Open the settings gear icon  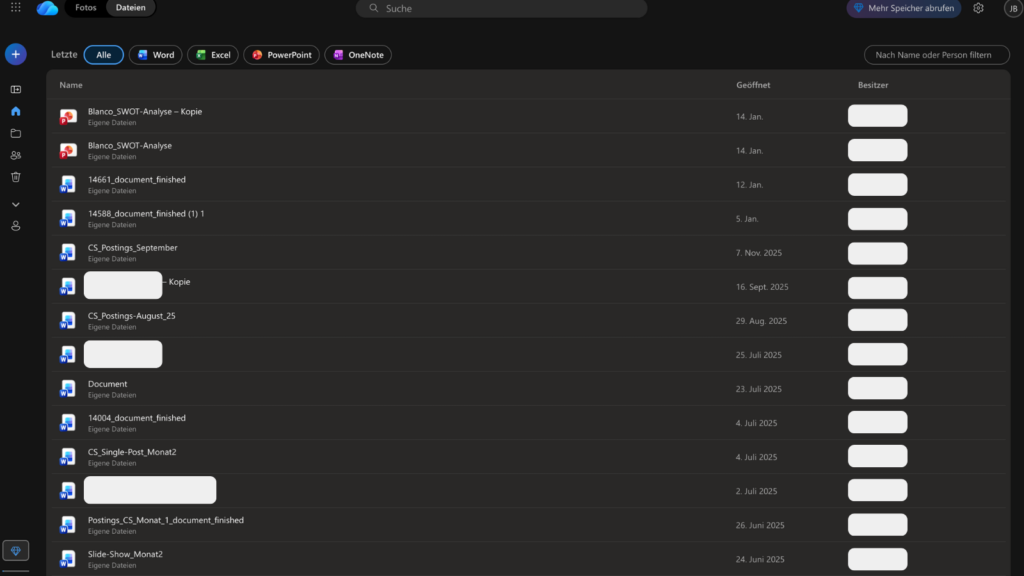pos(978,8)
